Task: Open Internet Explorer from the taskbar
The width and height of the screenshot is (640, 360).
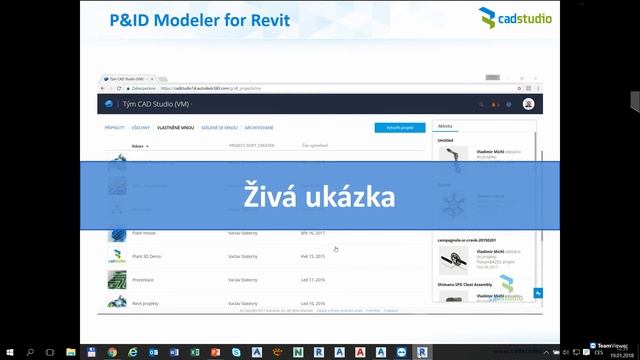Action: click(133, 352)
